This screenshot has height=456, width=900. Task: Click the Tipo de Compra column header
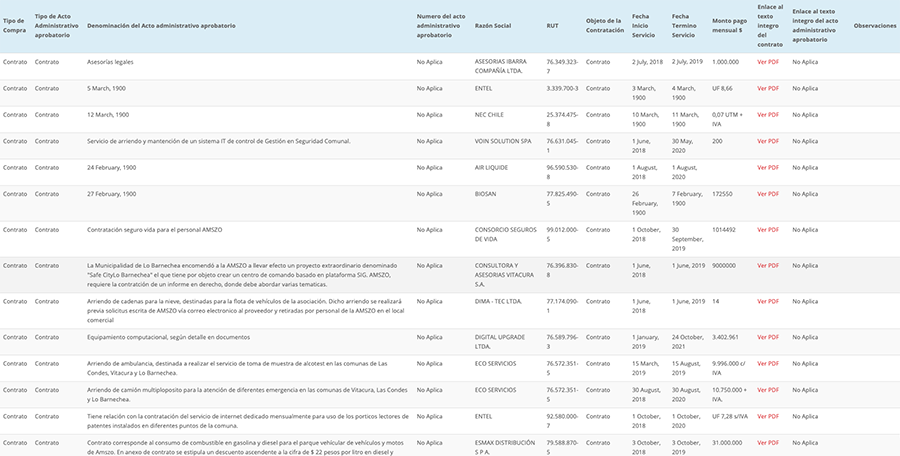click(14, 26)
